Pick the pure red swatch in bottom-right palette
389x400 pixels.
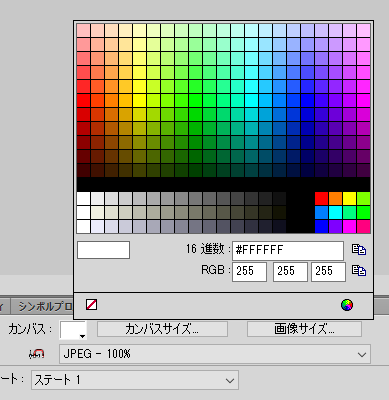pos(322,198)
